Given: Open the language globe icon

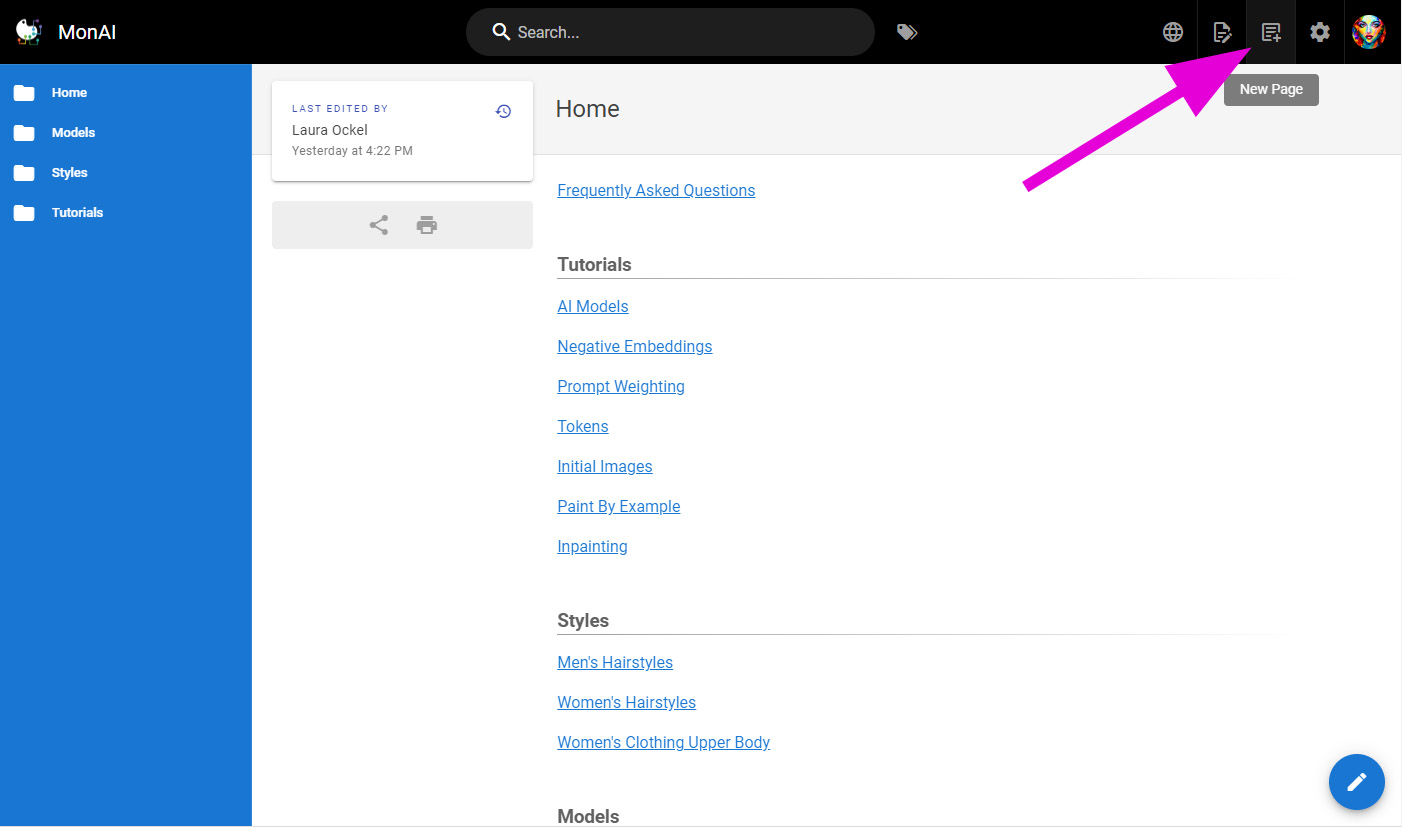Looking at the screenshot, I should pos(1173,32).
